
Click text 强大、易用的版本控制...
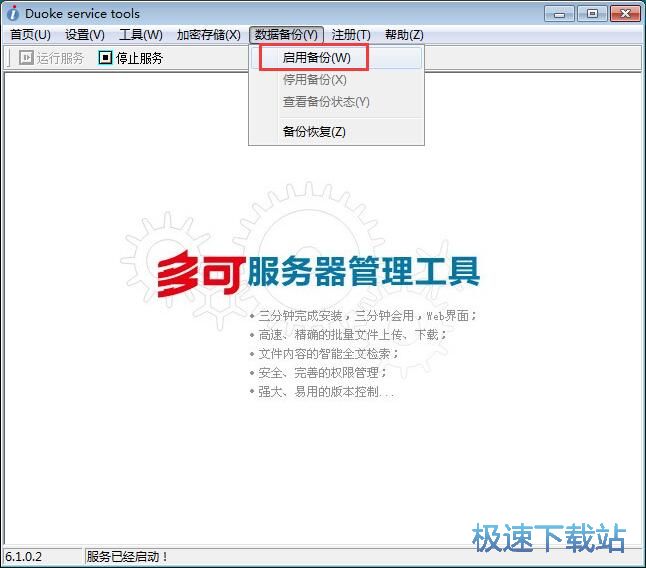pyautogui.click(x=318, y=392)
